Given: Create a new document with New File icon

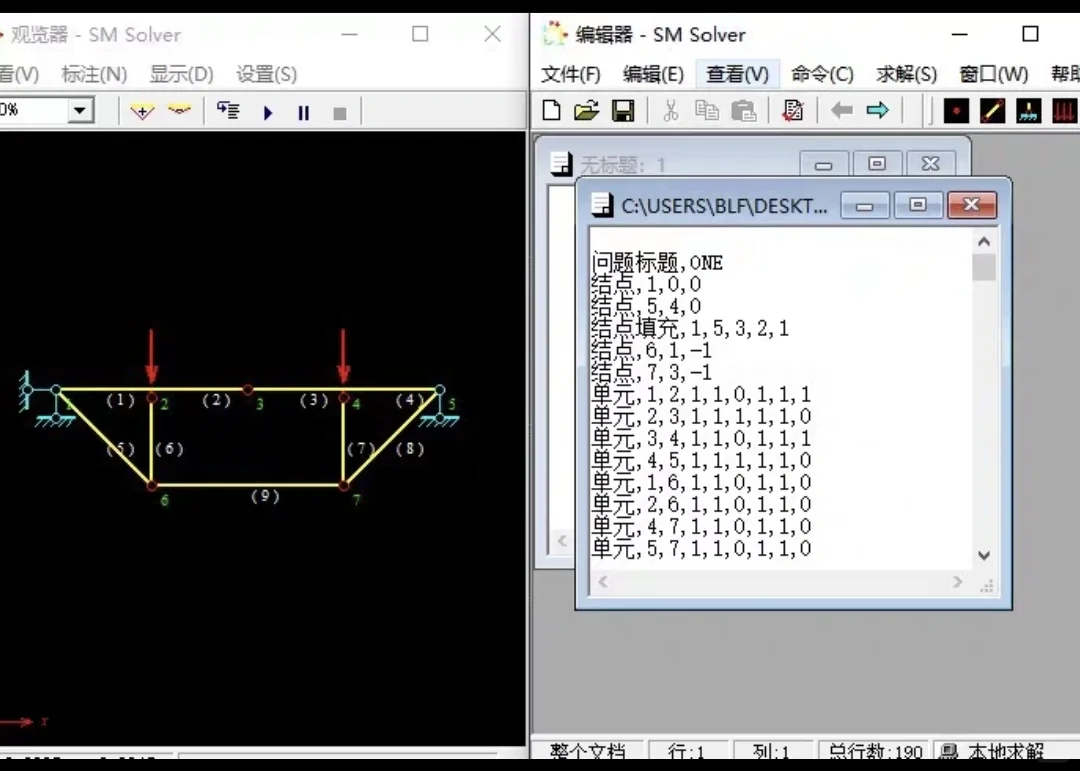Looking at the screenshot, I should (551, 110).
